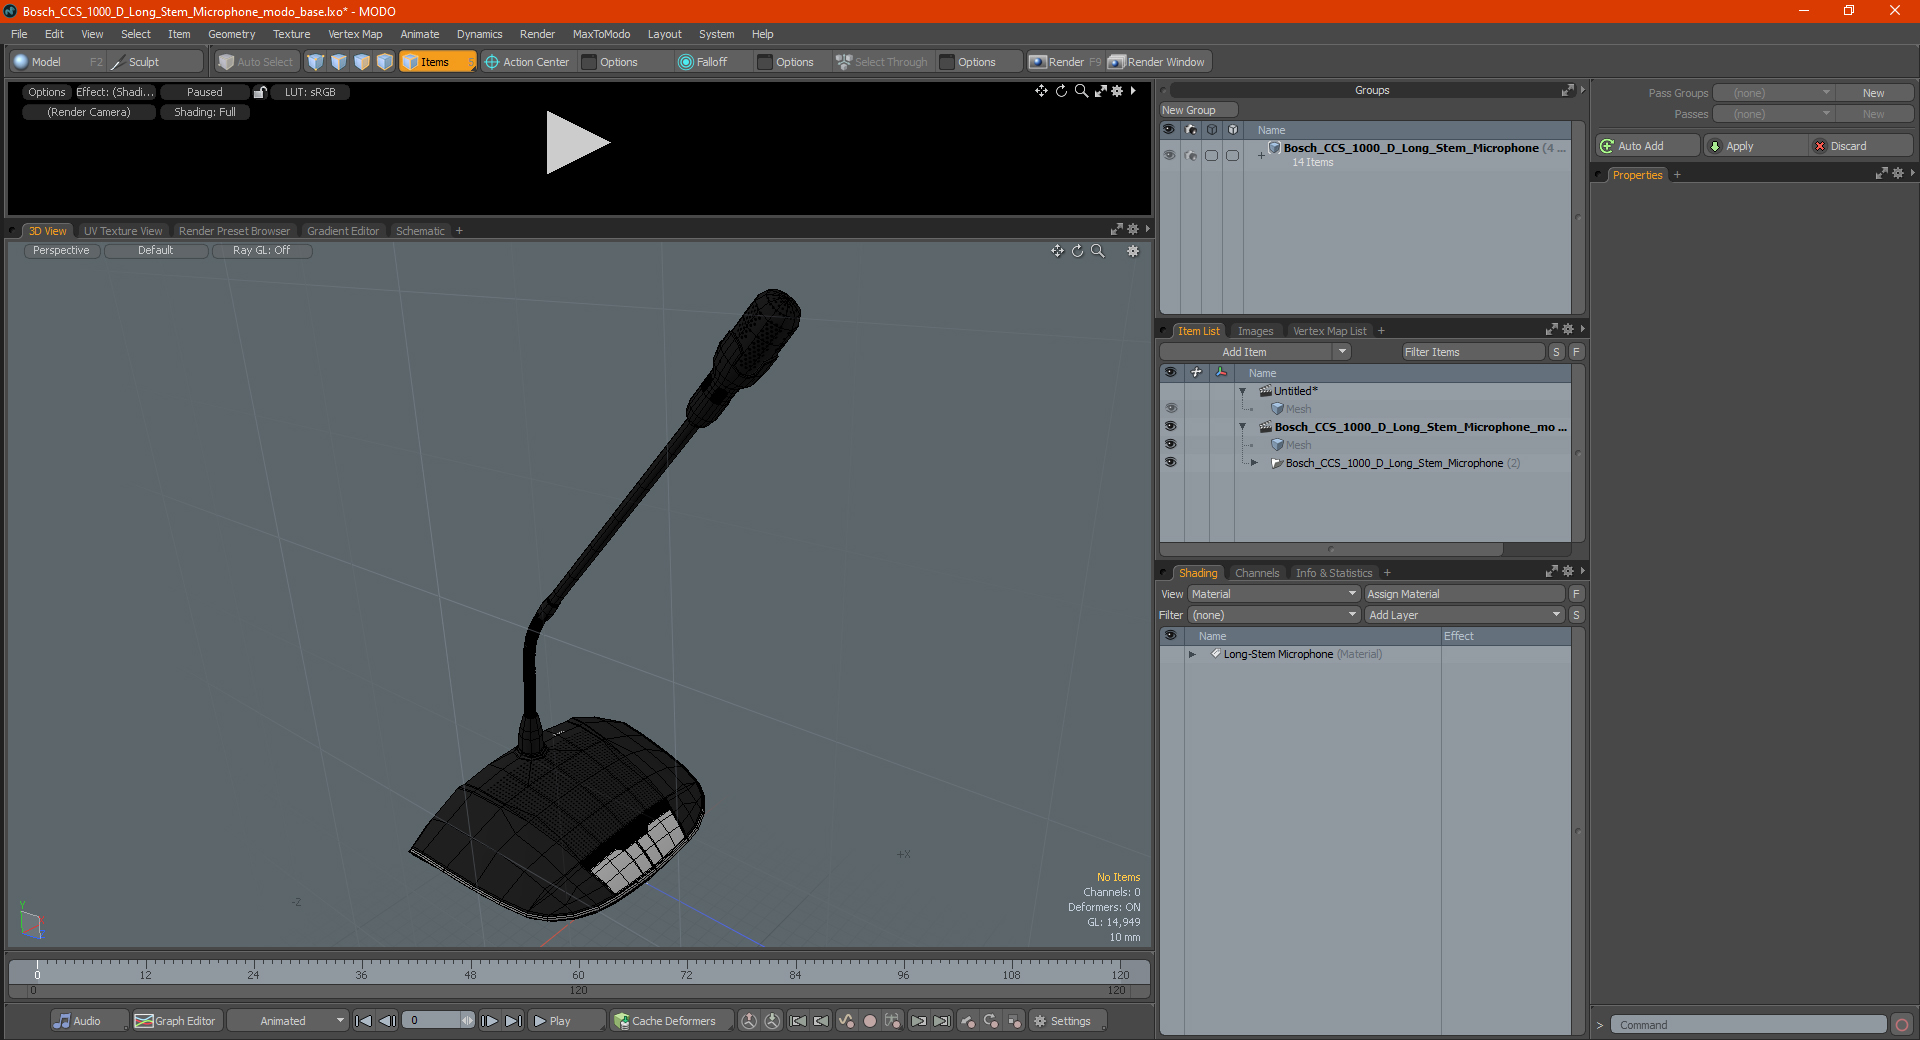Image resolution: width=1920 pixels, height=1040 pixels.
Task: Open the Render Window
Action: point(1158,62)
